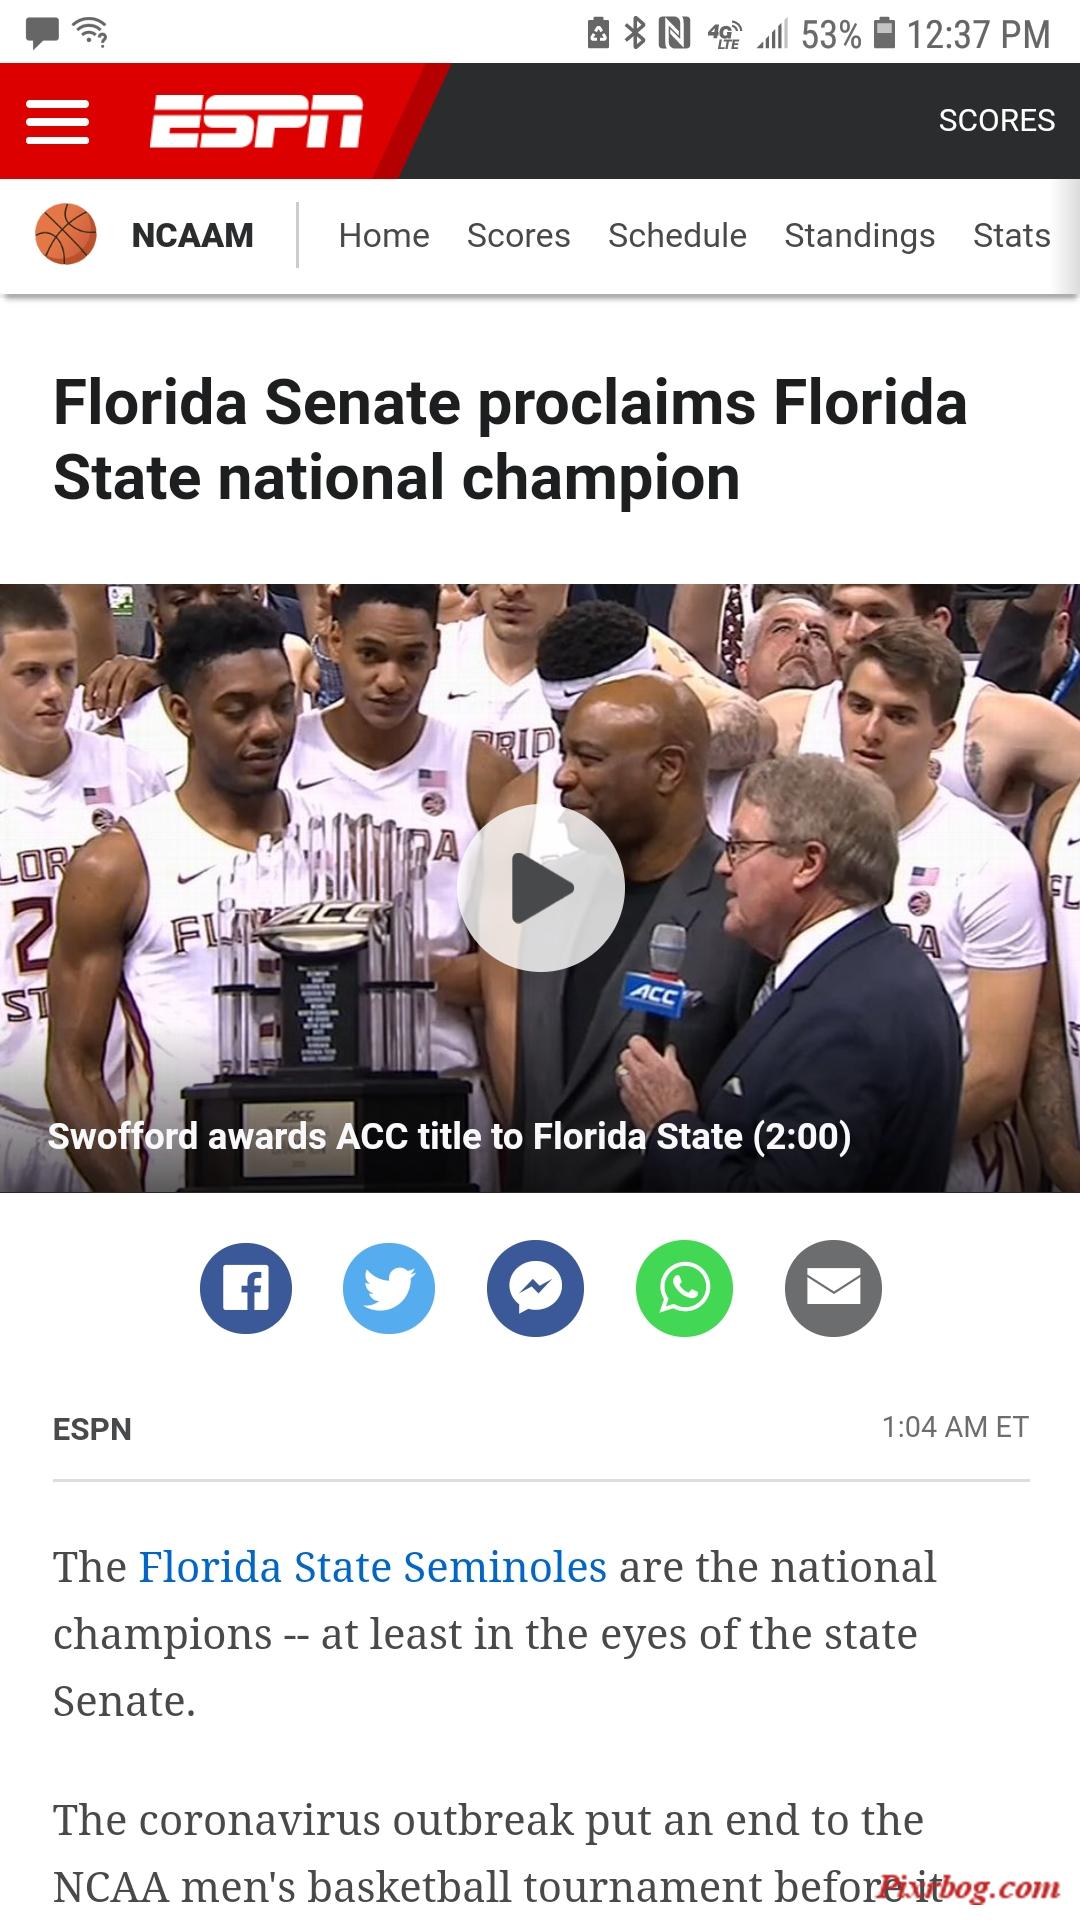Share article on Facebook
Image resolution: width=1080 pixels, height=1920 pixels.
click(246, 1288)
